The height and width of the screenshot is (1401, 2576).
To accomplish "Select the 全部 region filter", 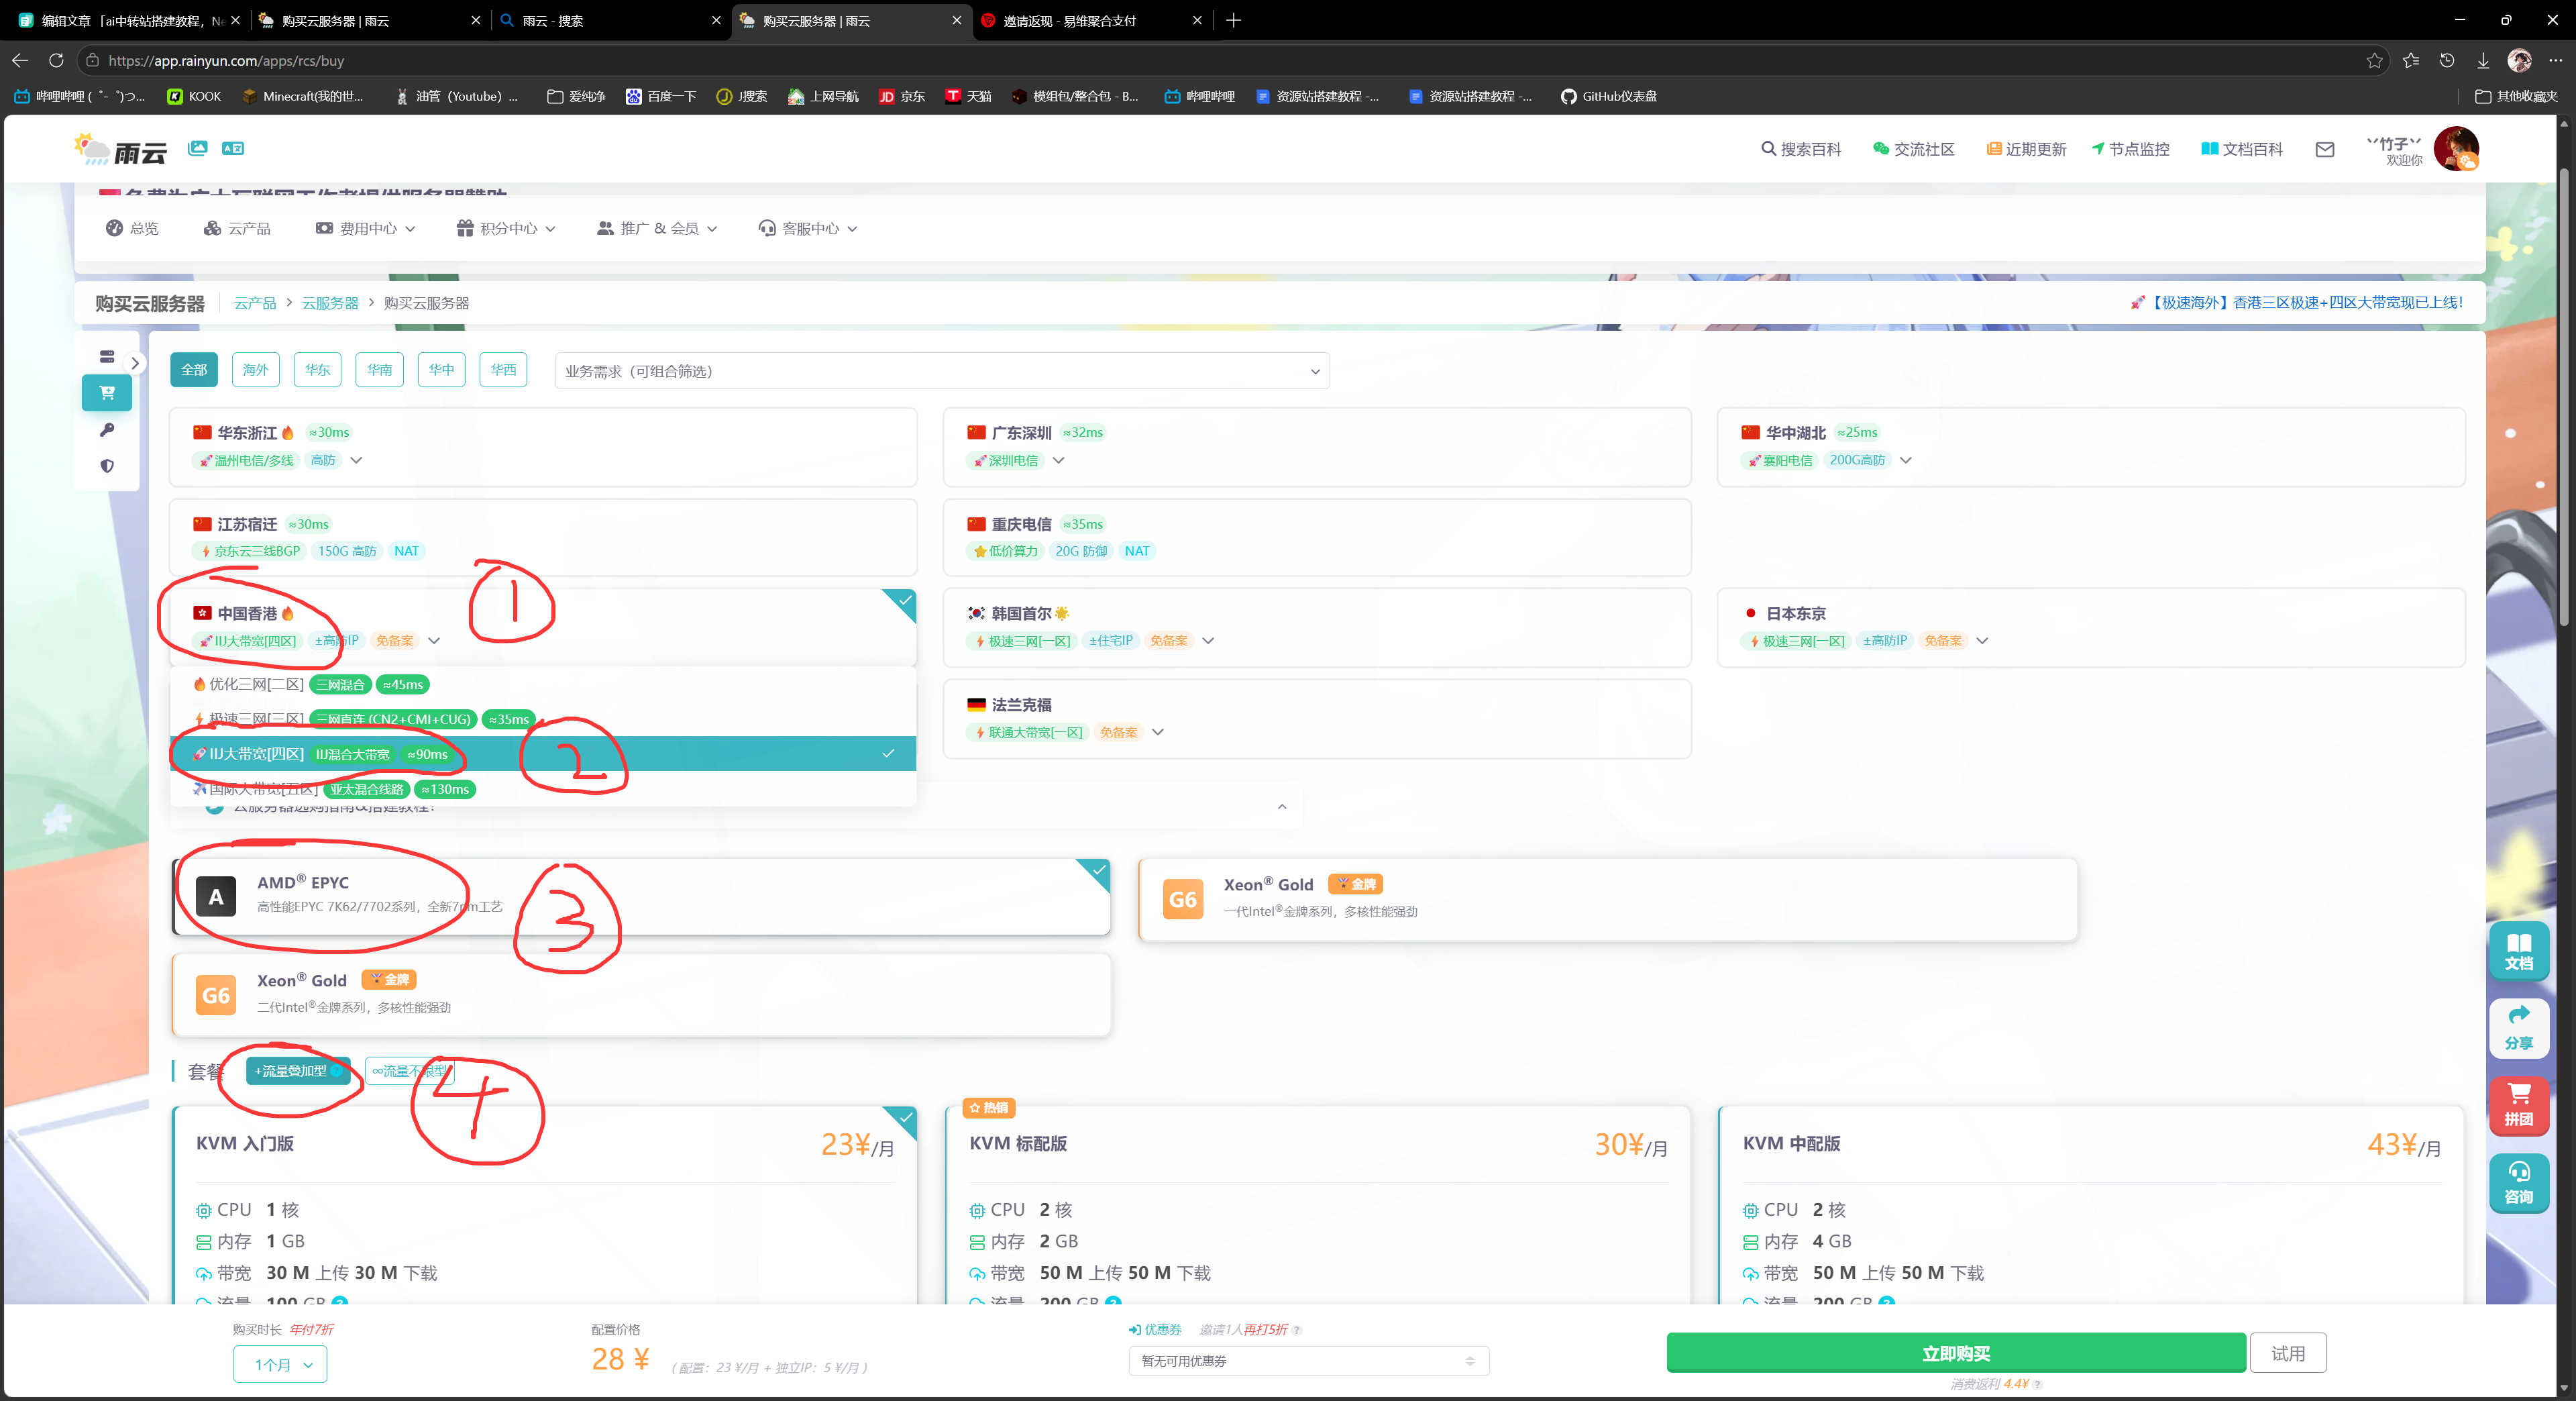I will coord(194,370).
